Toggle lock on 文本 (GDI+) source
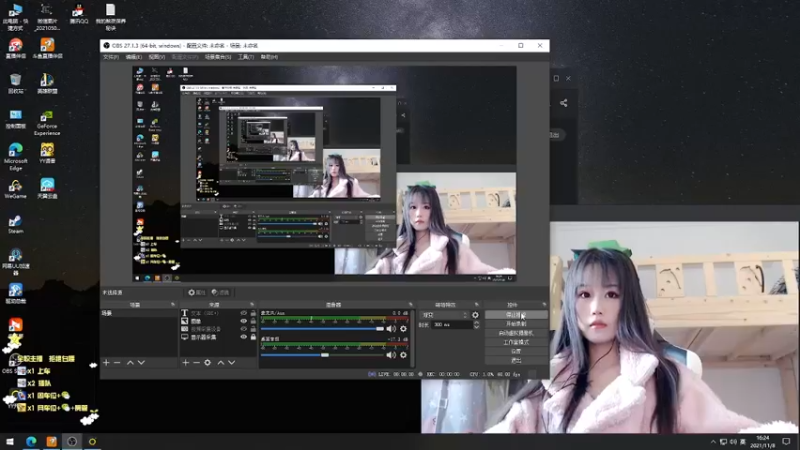 tap(253, 313)
